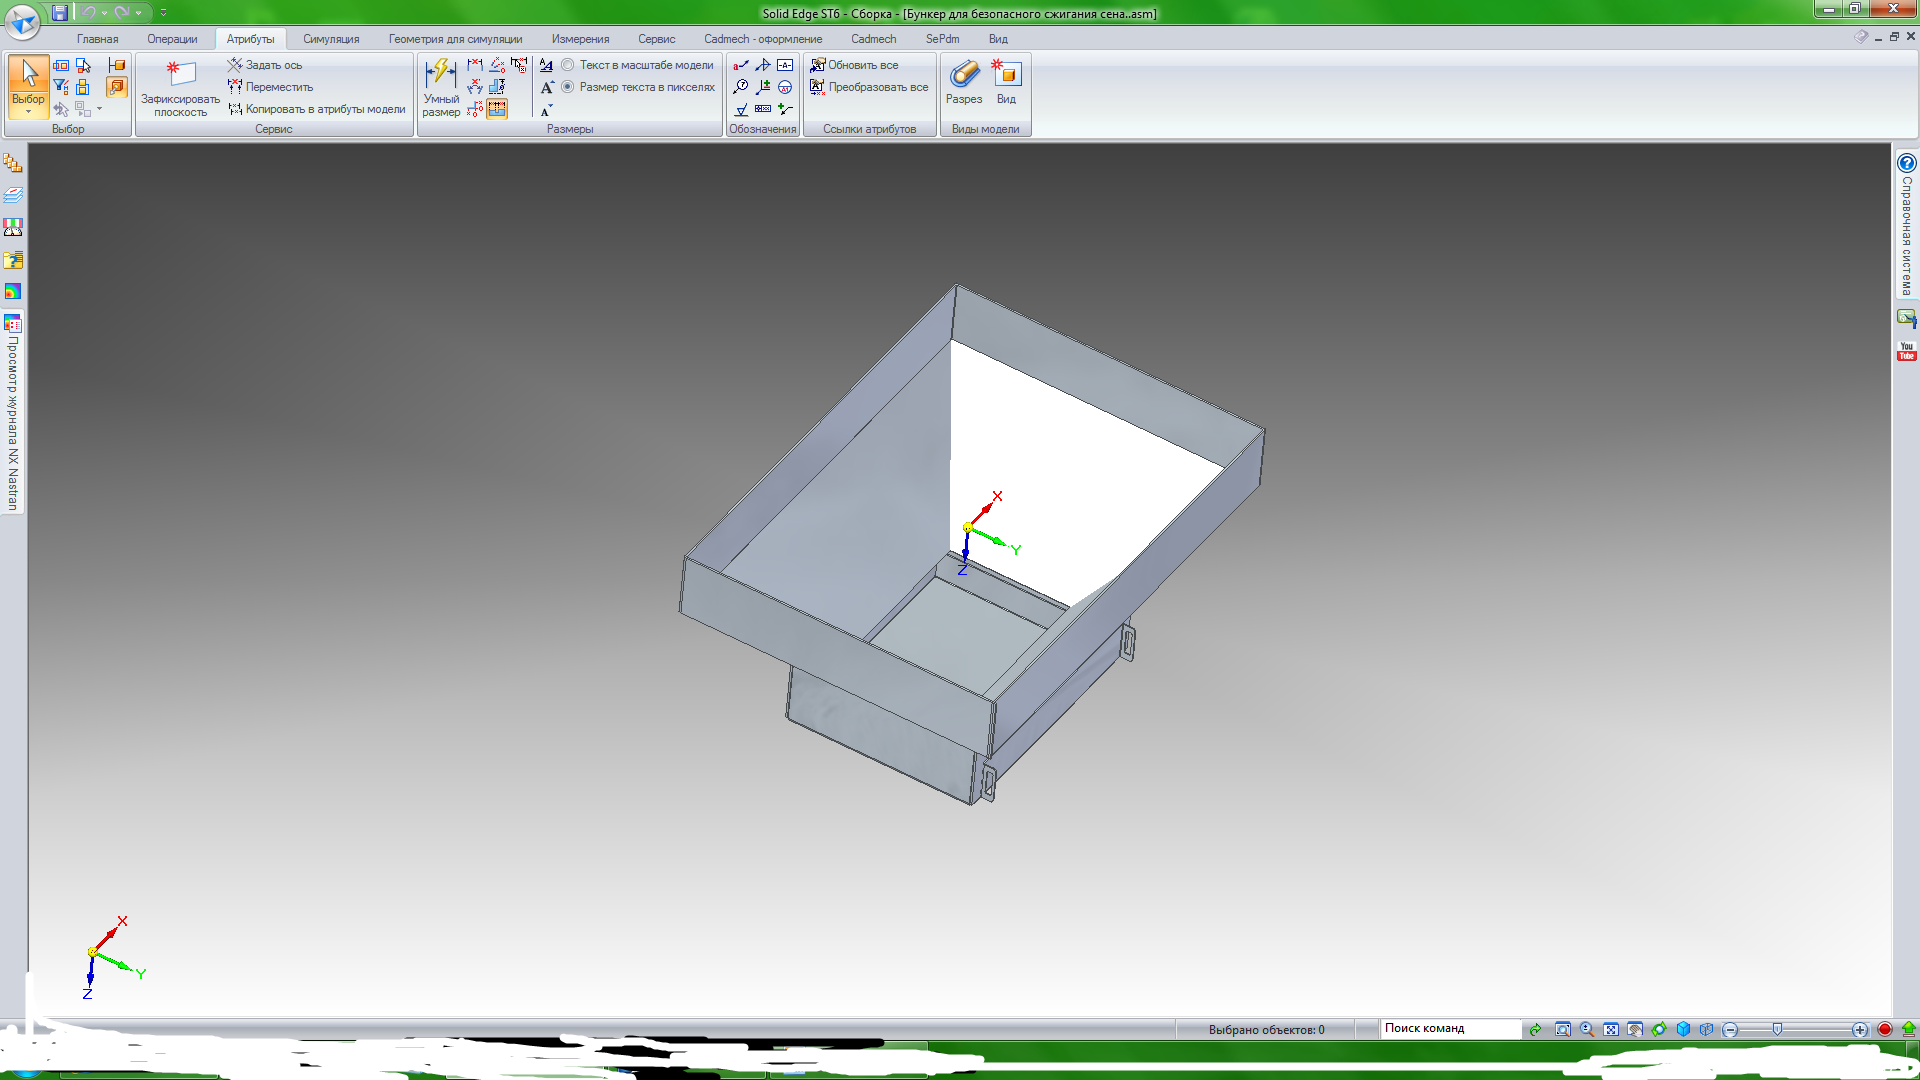Click the Поиск команд search field
This screenshot has height=1080, width=1920.
pos(1451,1029)
